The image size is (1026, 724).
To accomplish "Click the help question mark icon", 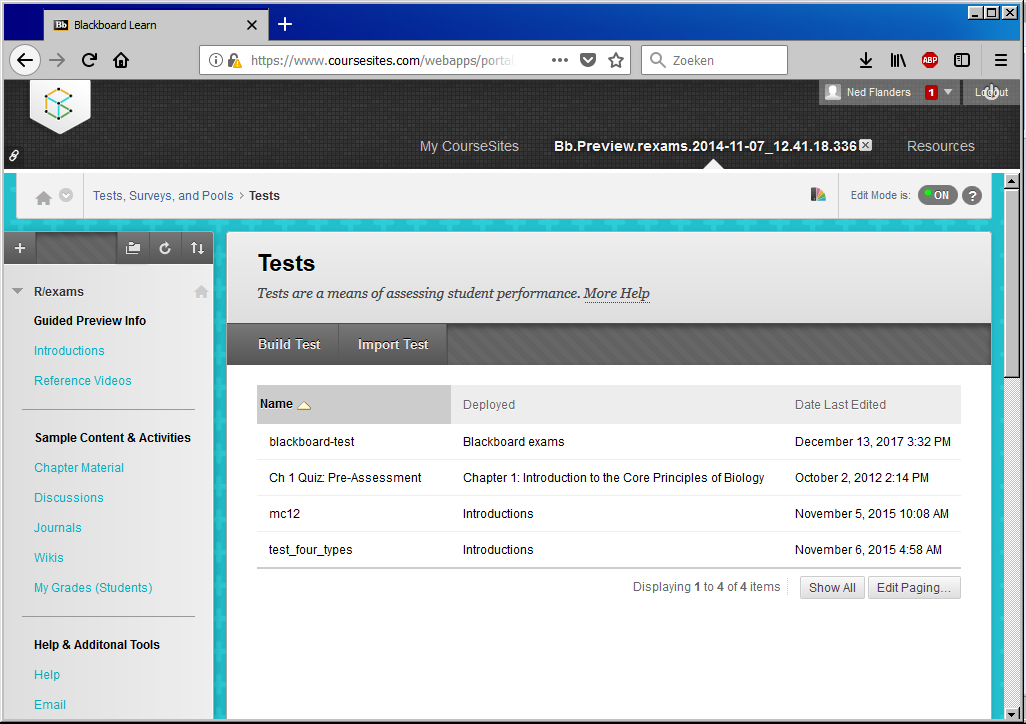I will point(972,195).
